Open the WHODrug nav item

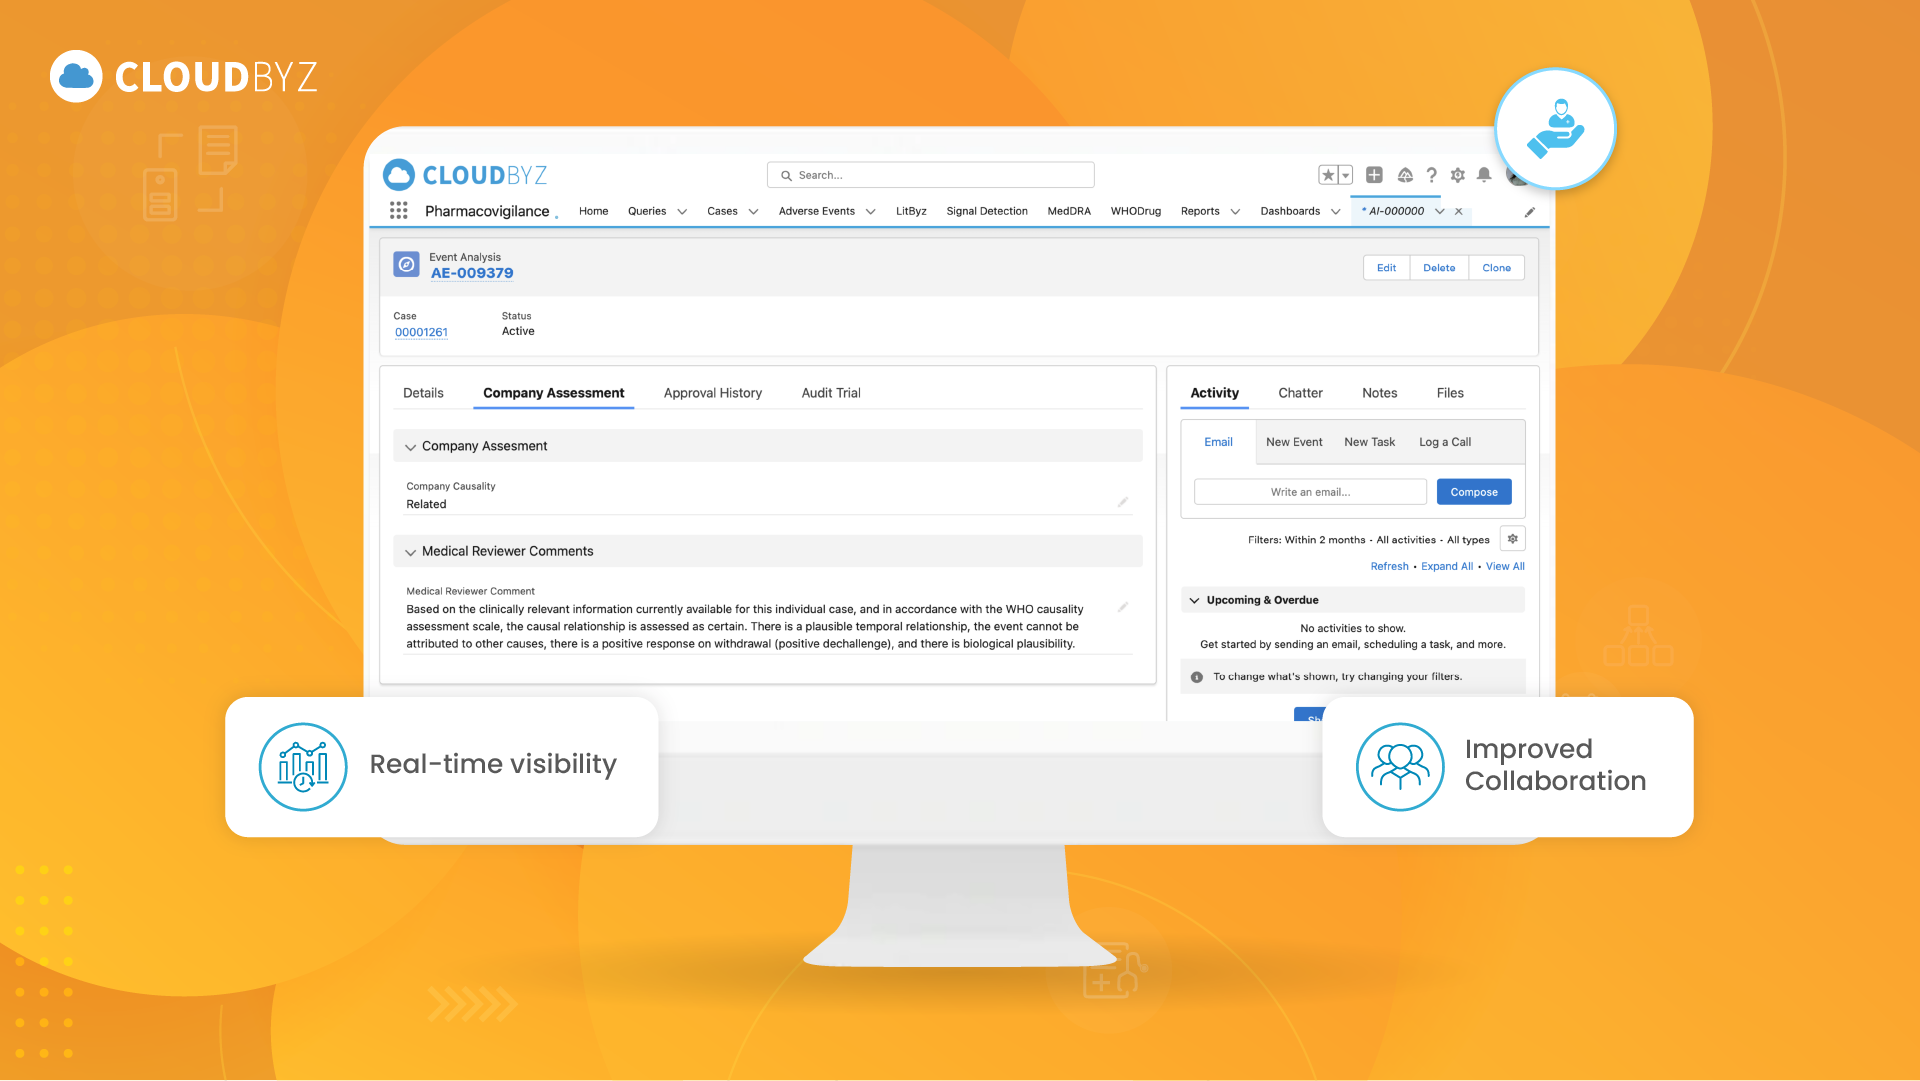pyautogui.click(x=1136, y=211)
